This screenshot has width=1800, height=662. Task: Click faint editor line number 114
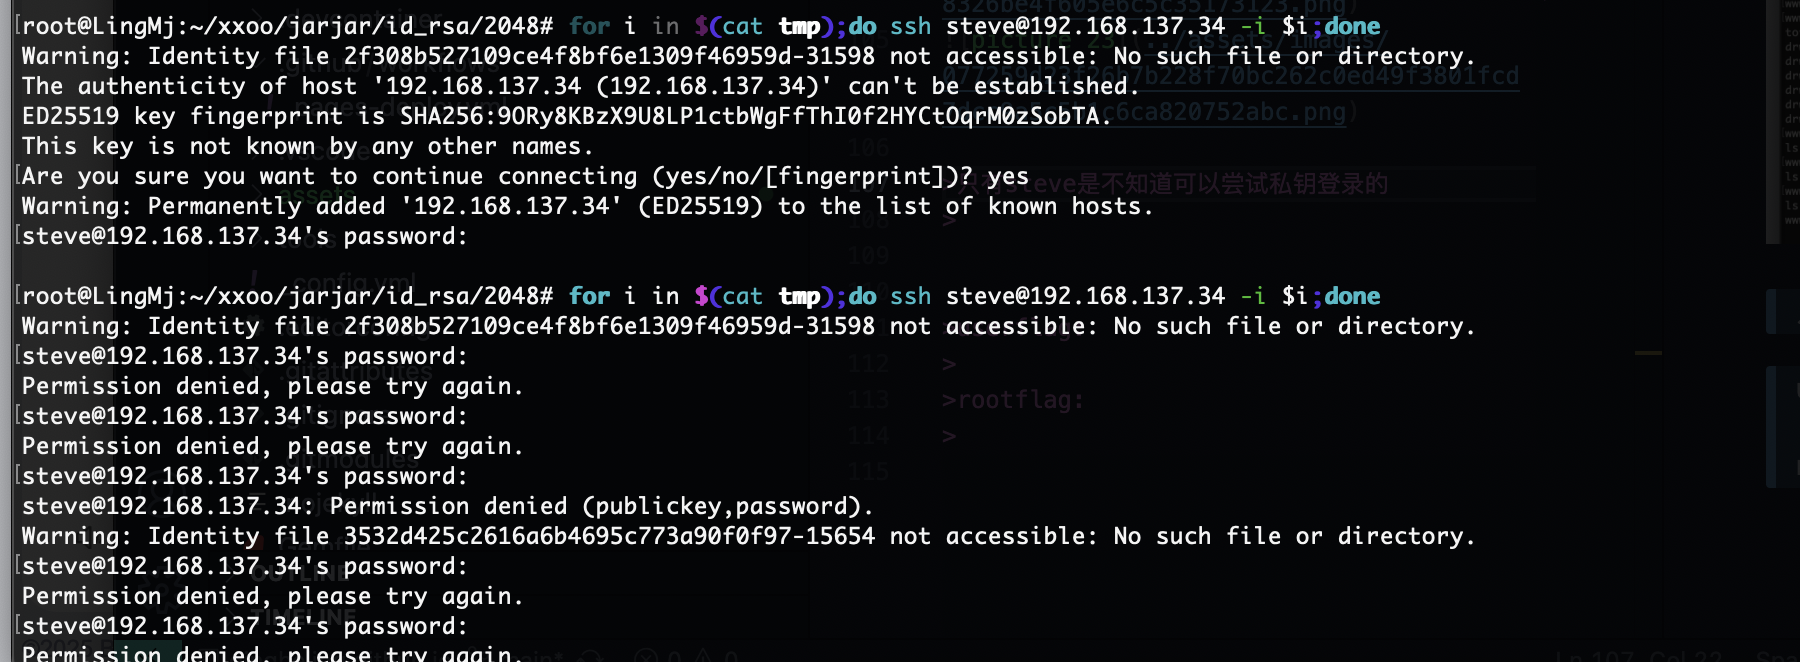[868, 436]
